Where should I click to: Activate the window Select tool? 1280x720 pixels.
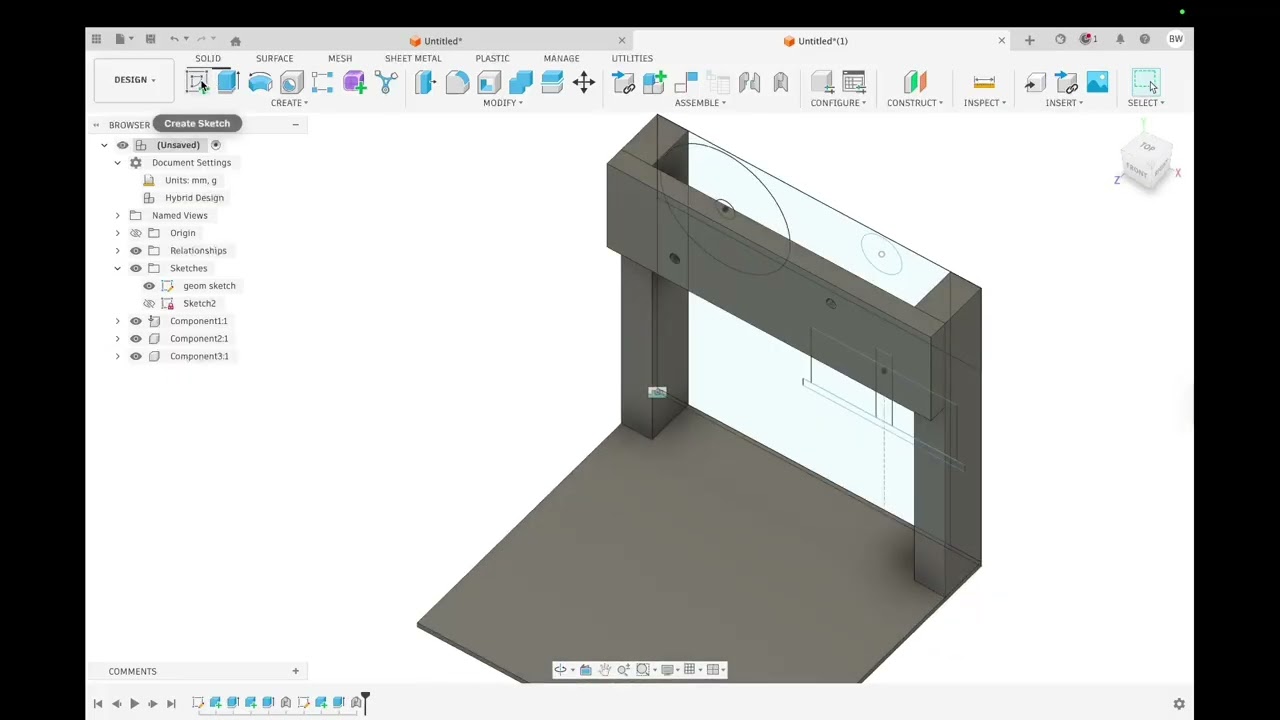click(1145, 82)
